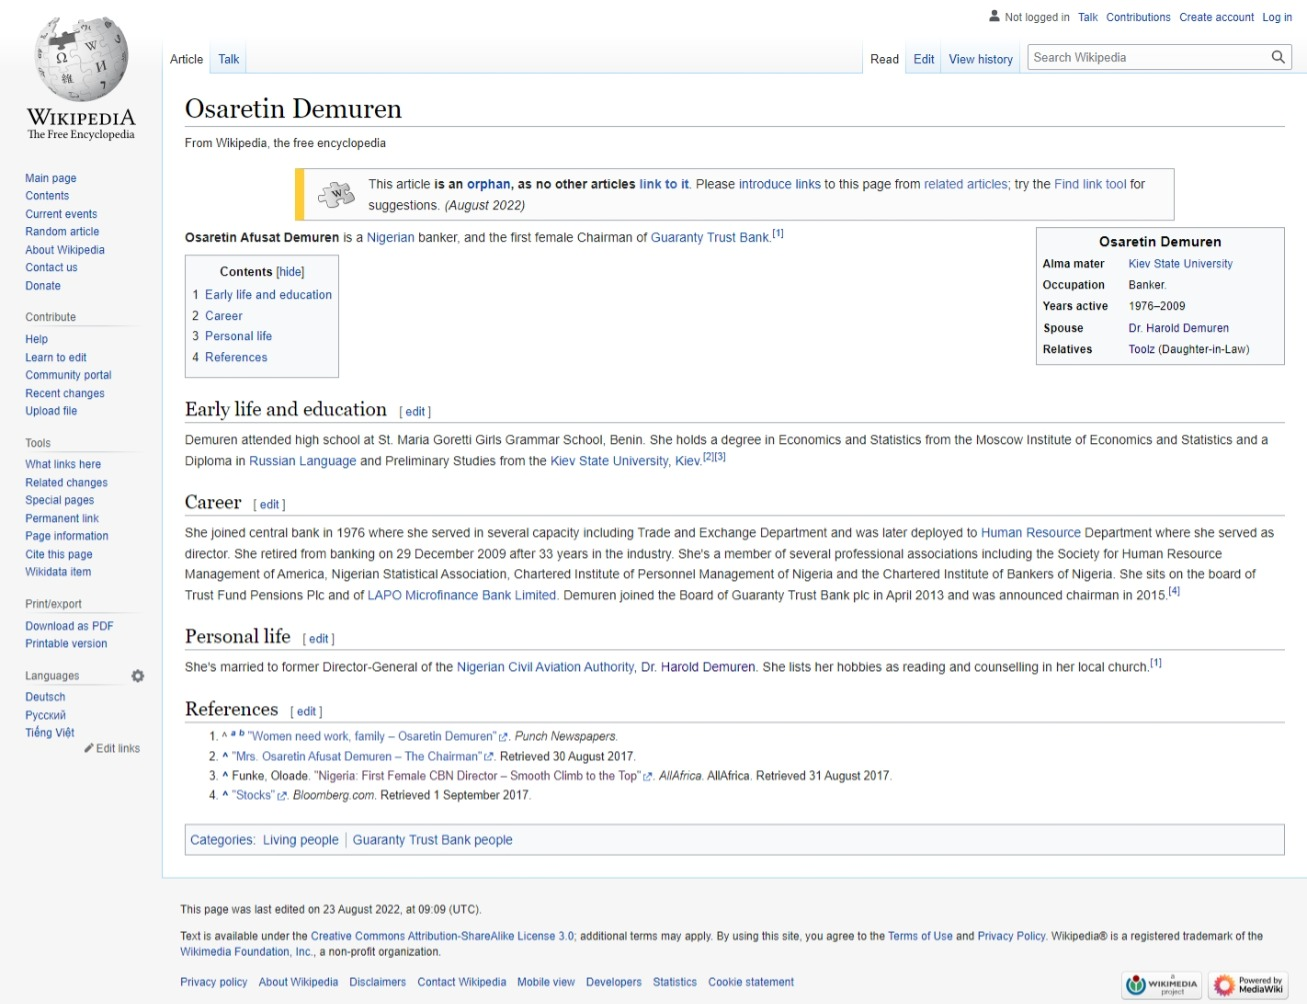Open Current events link
This screenshot has width=1307, height=1004.
tap(61, 214)
